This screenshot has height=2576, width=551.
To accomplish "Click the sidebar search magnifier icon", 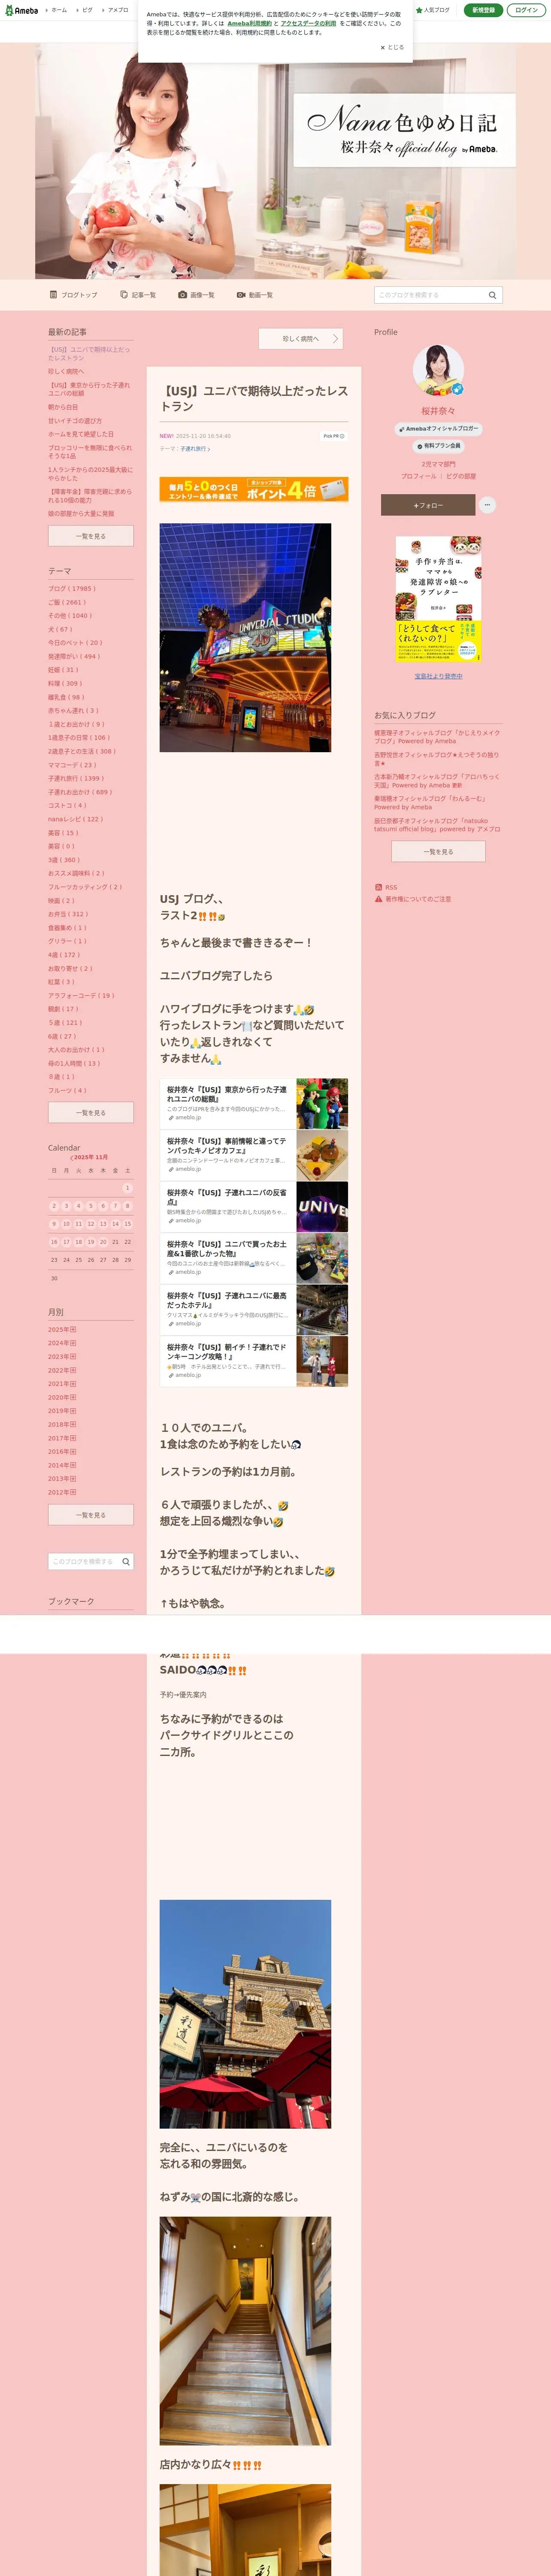I will tap(126, 1561).
